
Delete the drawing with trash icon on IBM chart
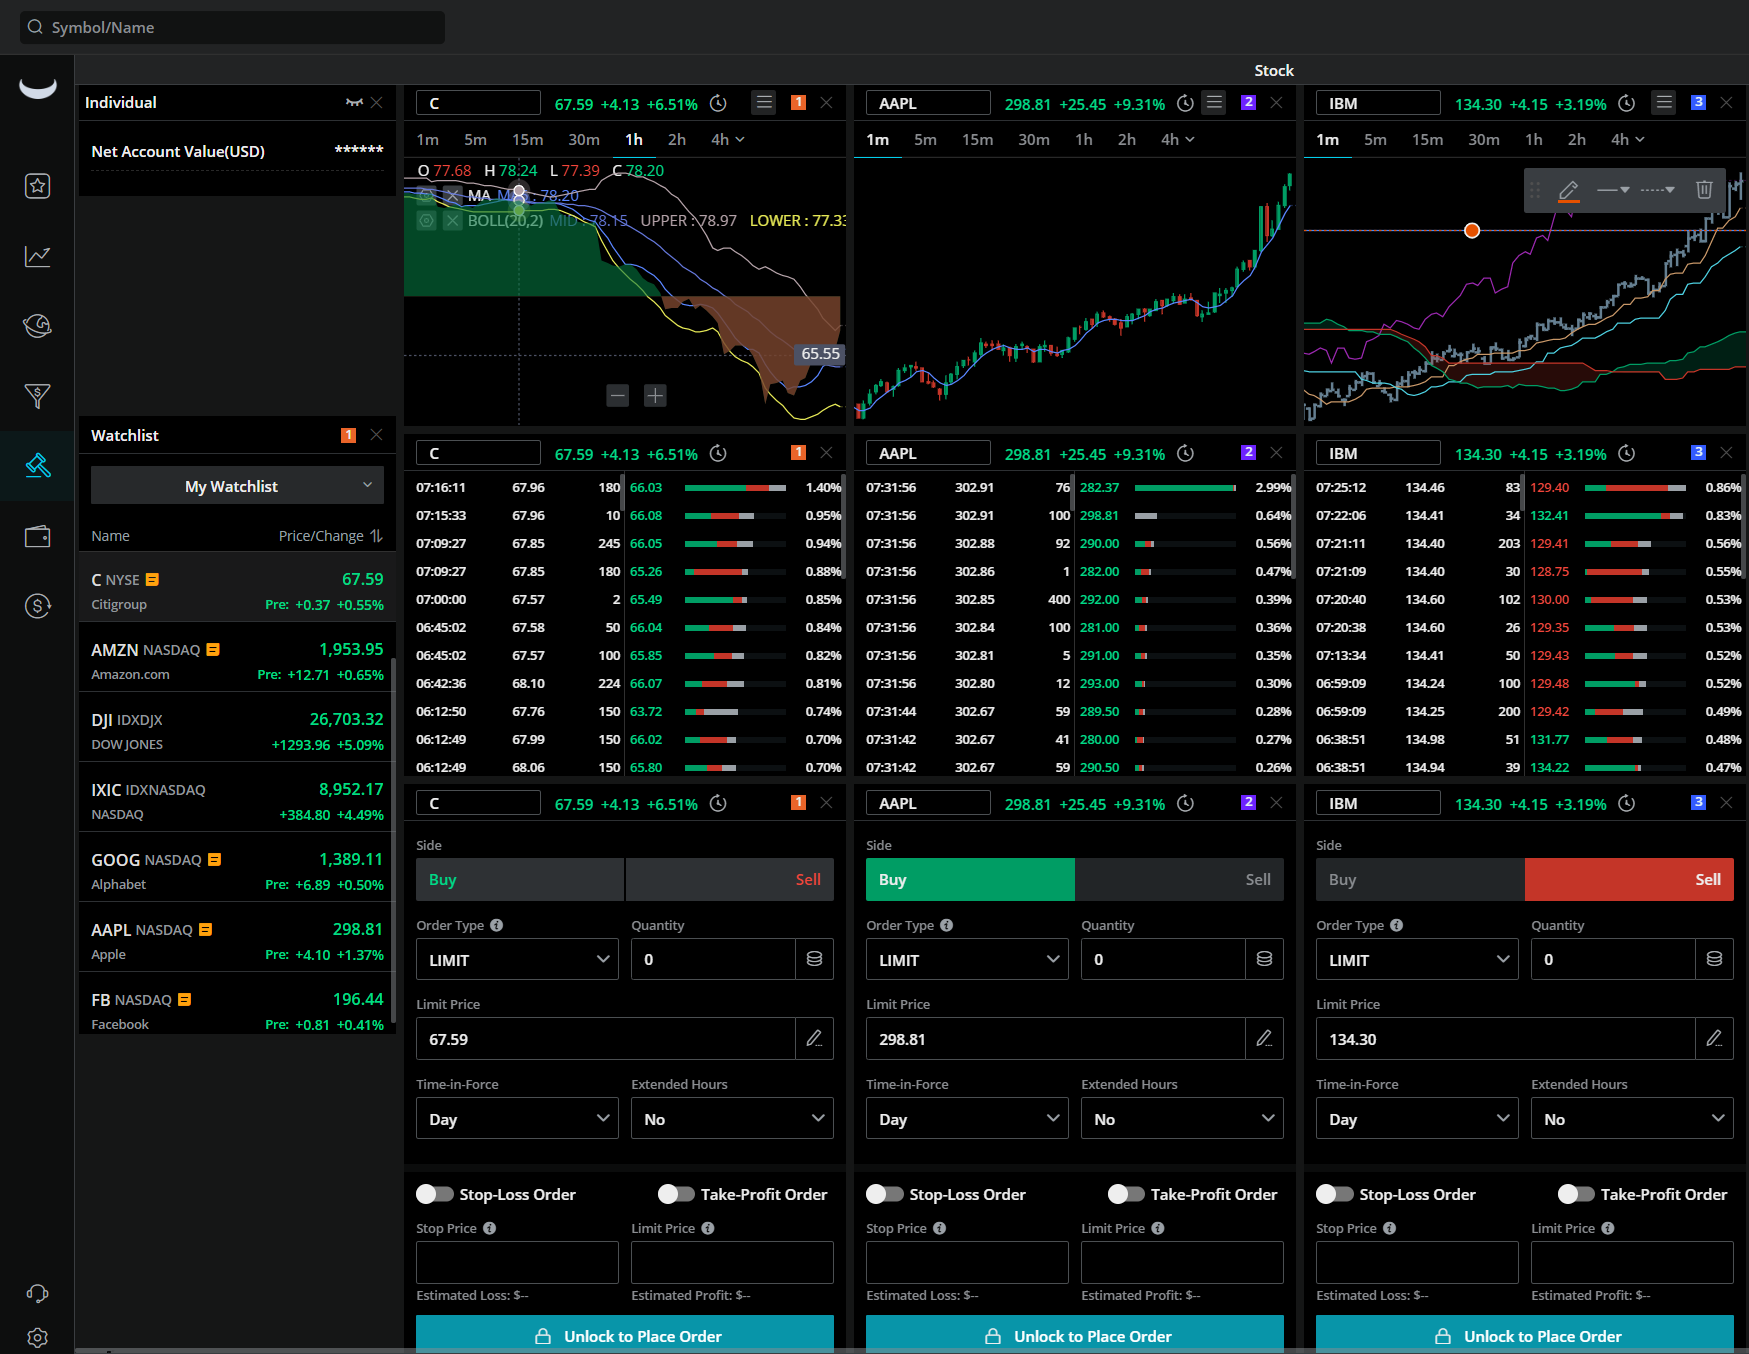click(1704, 189)
